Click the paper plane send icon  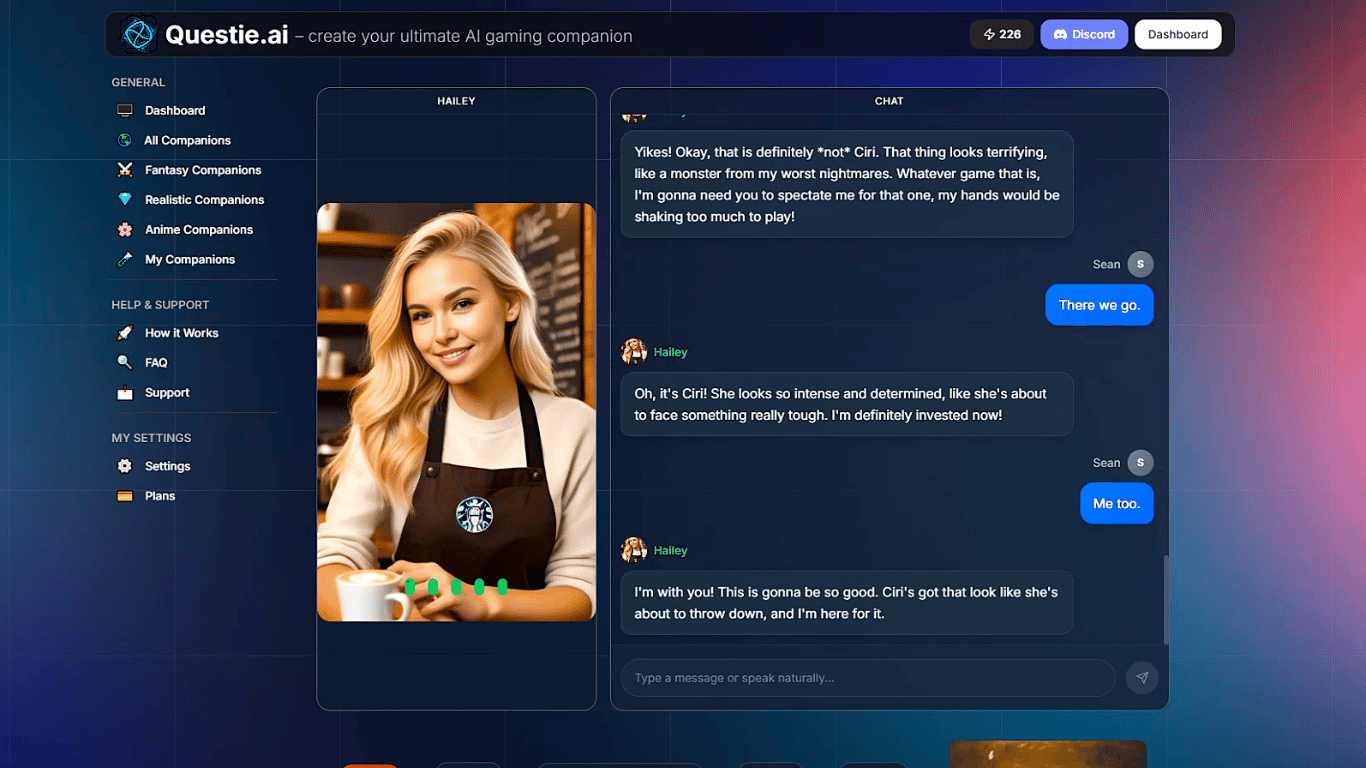point(1141,677)
